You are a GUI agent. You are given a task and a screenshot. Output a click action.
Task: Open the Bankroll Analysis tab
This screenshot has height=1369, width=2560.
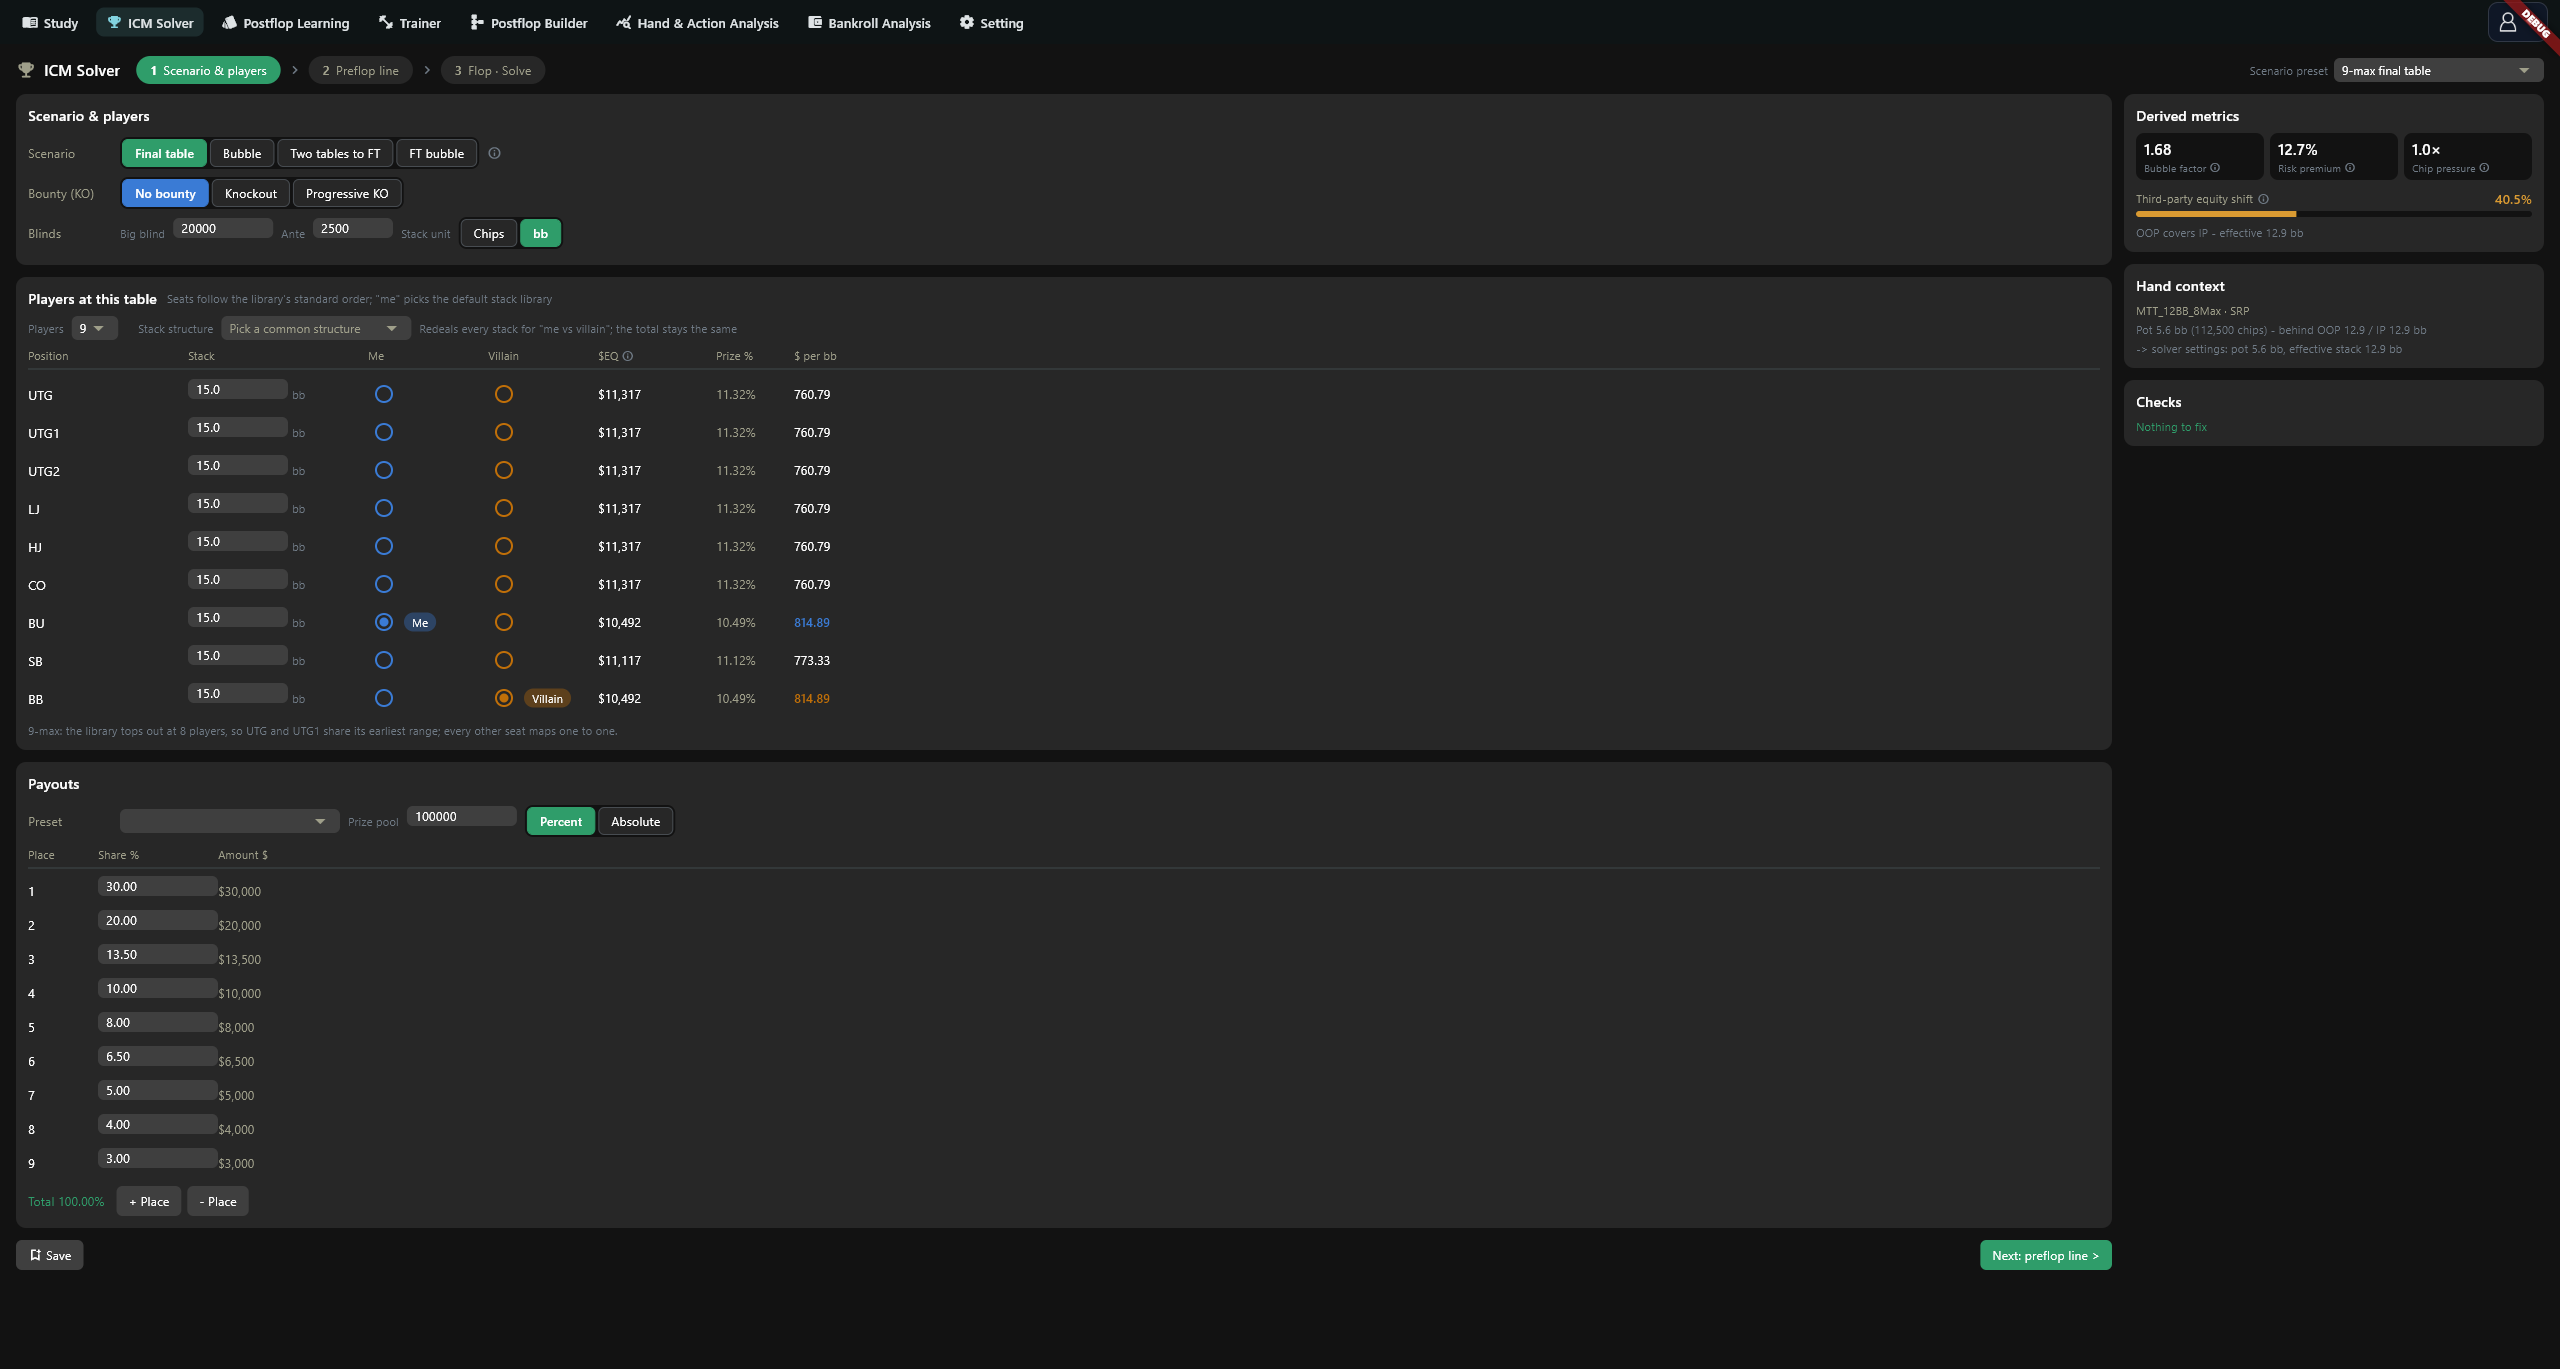(869, 22)
